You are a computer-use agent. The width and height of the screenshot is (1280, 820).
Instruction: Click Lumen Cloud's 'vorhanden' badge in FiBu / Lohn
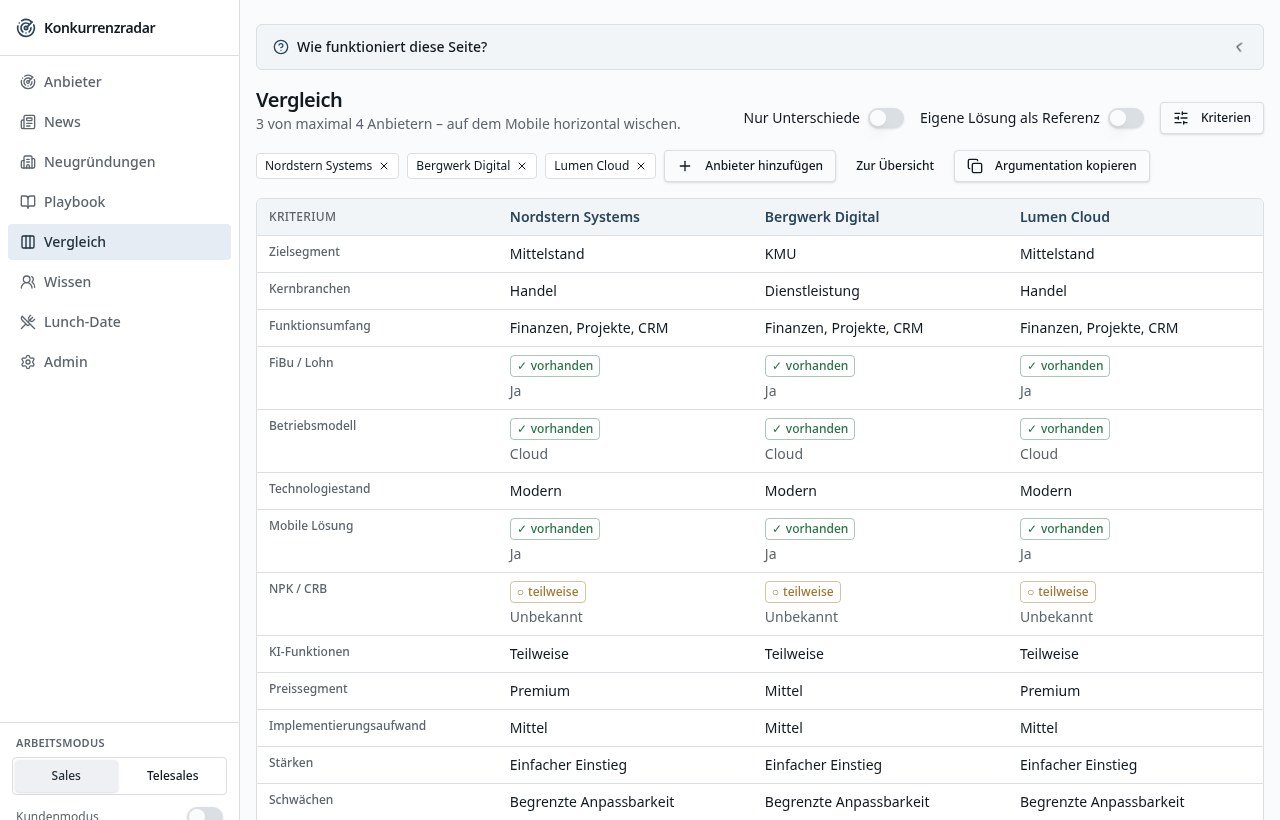(1065, 366)
